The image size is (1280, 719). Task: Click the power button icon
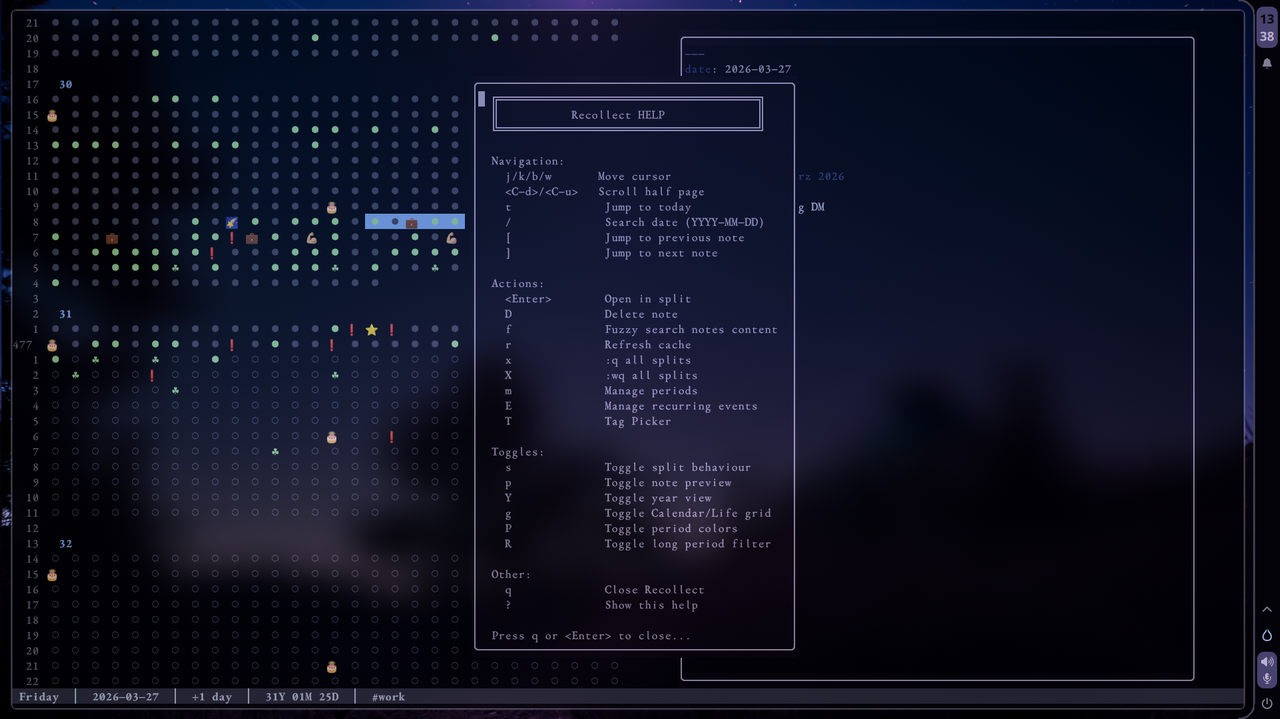click(1267, 704)
